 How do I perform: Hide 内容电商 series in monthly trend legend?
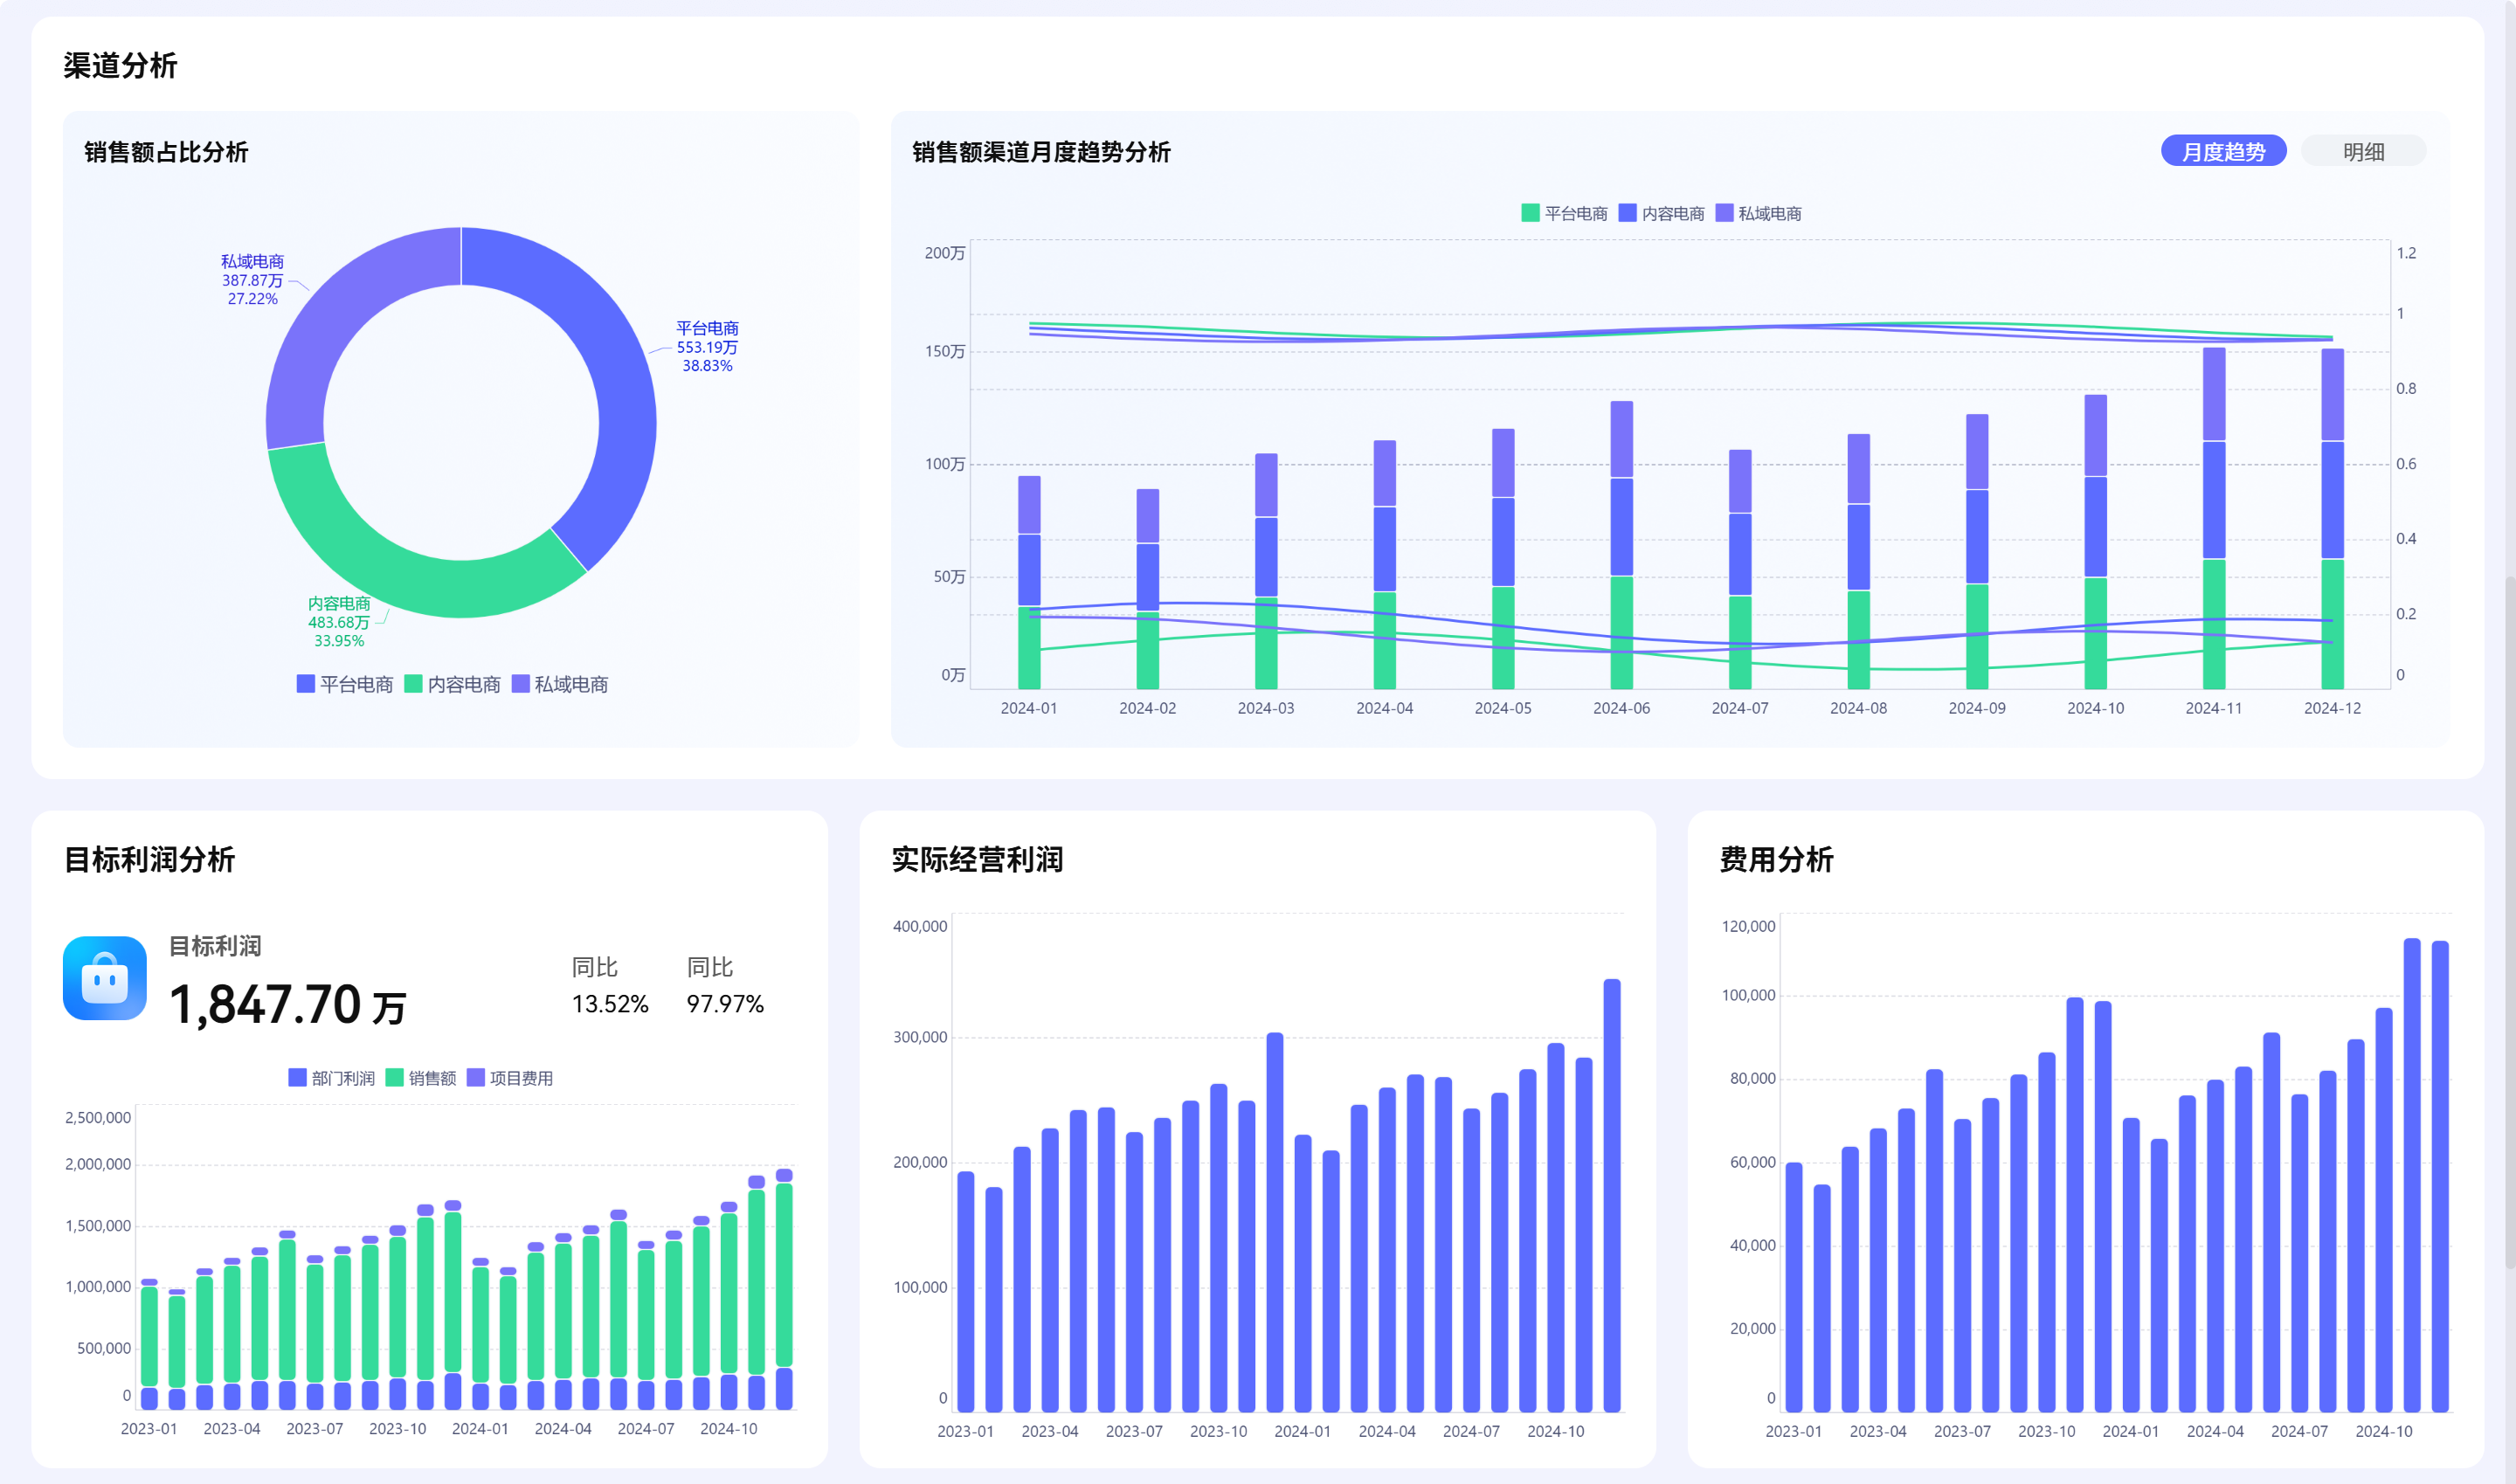(1661, 213)
